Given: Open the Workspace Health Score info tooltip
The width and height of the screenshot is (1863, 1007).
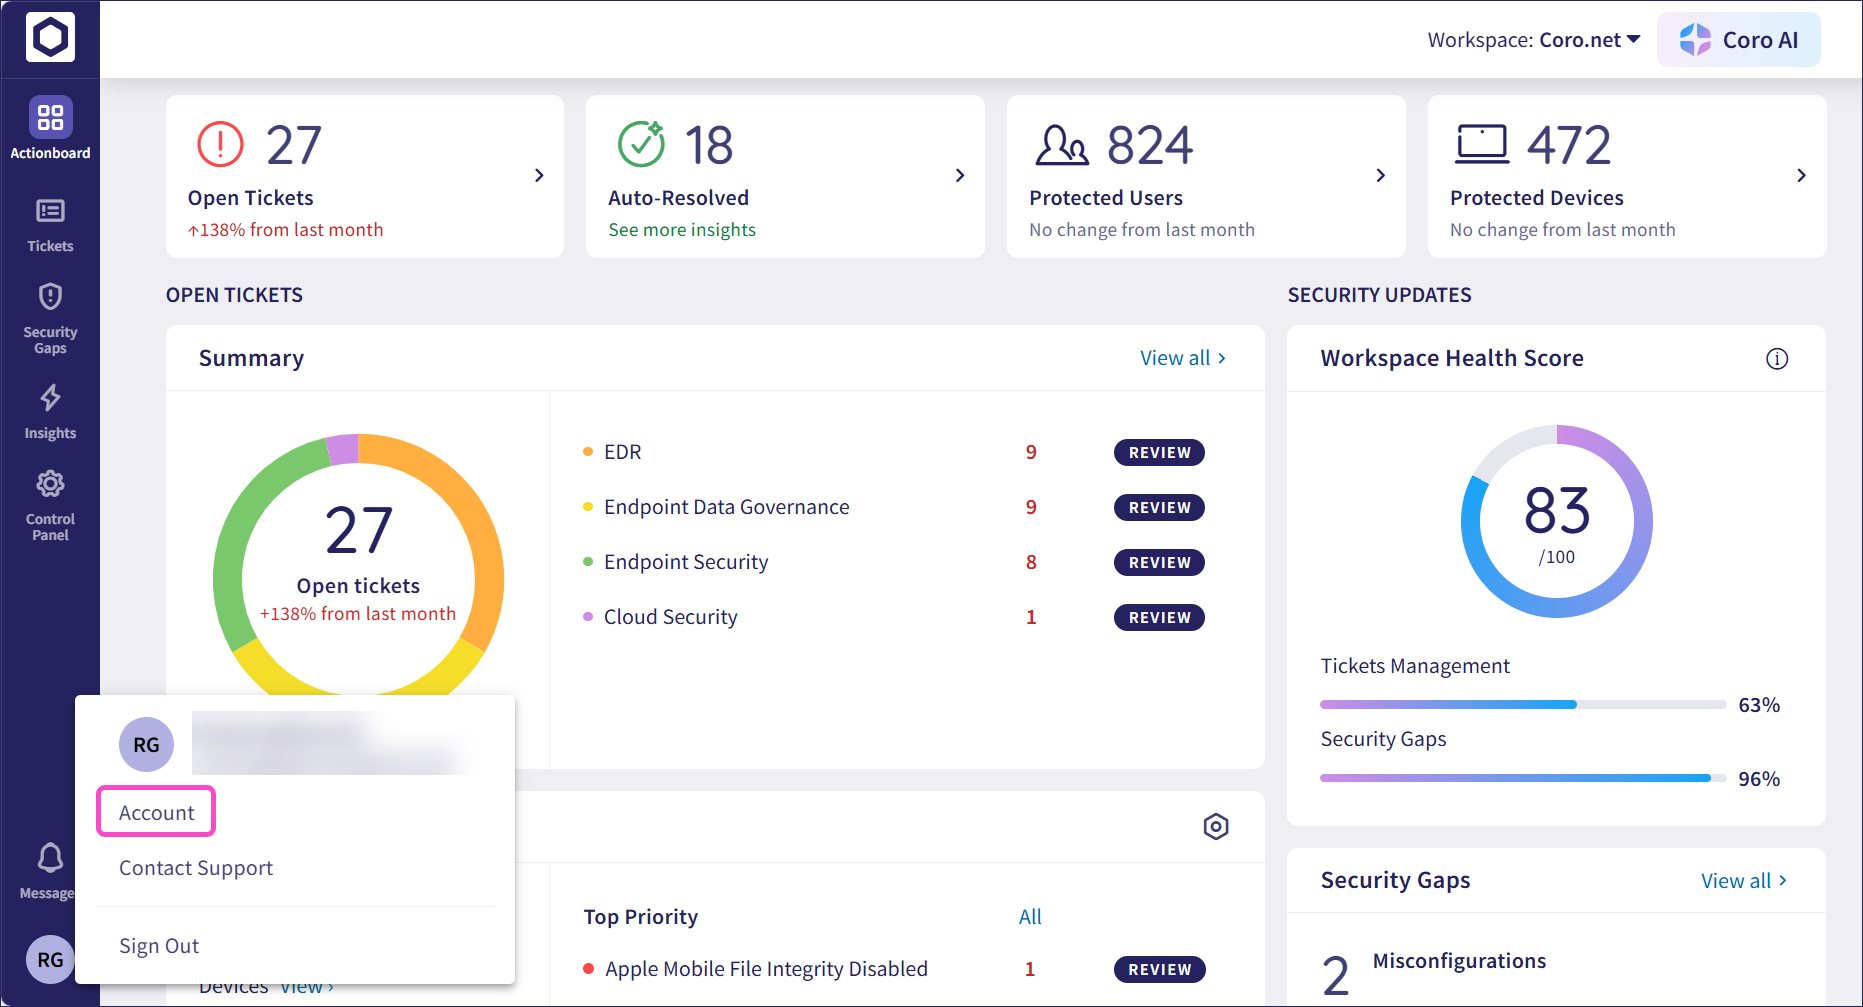Looking at the screenshot, I should 1777,358.
